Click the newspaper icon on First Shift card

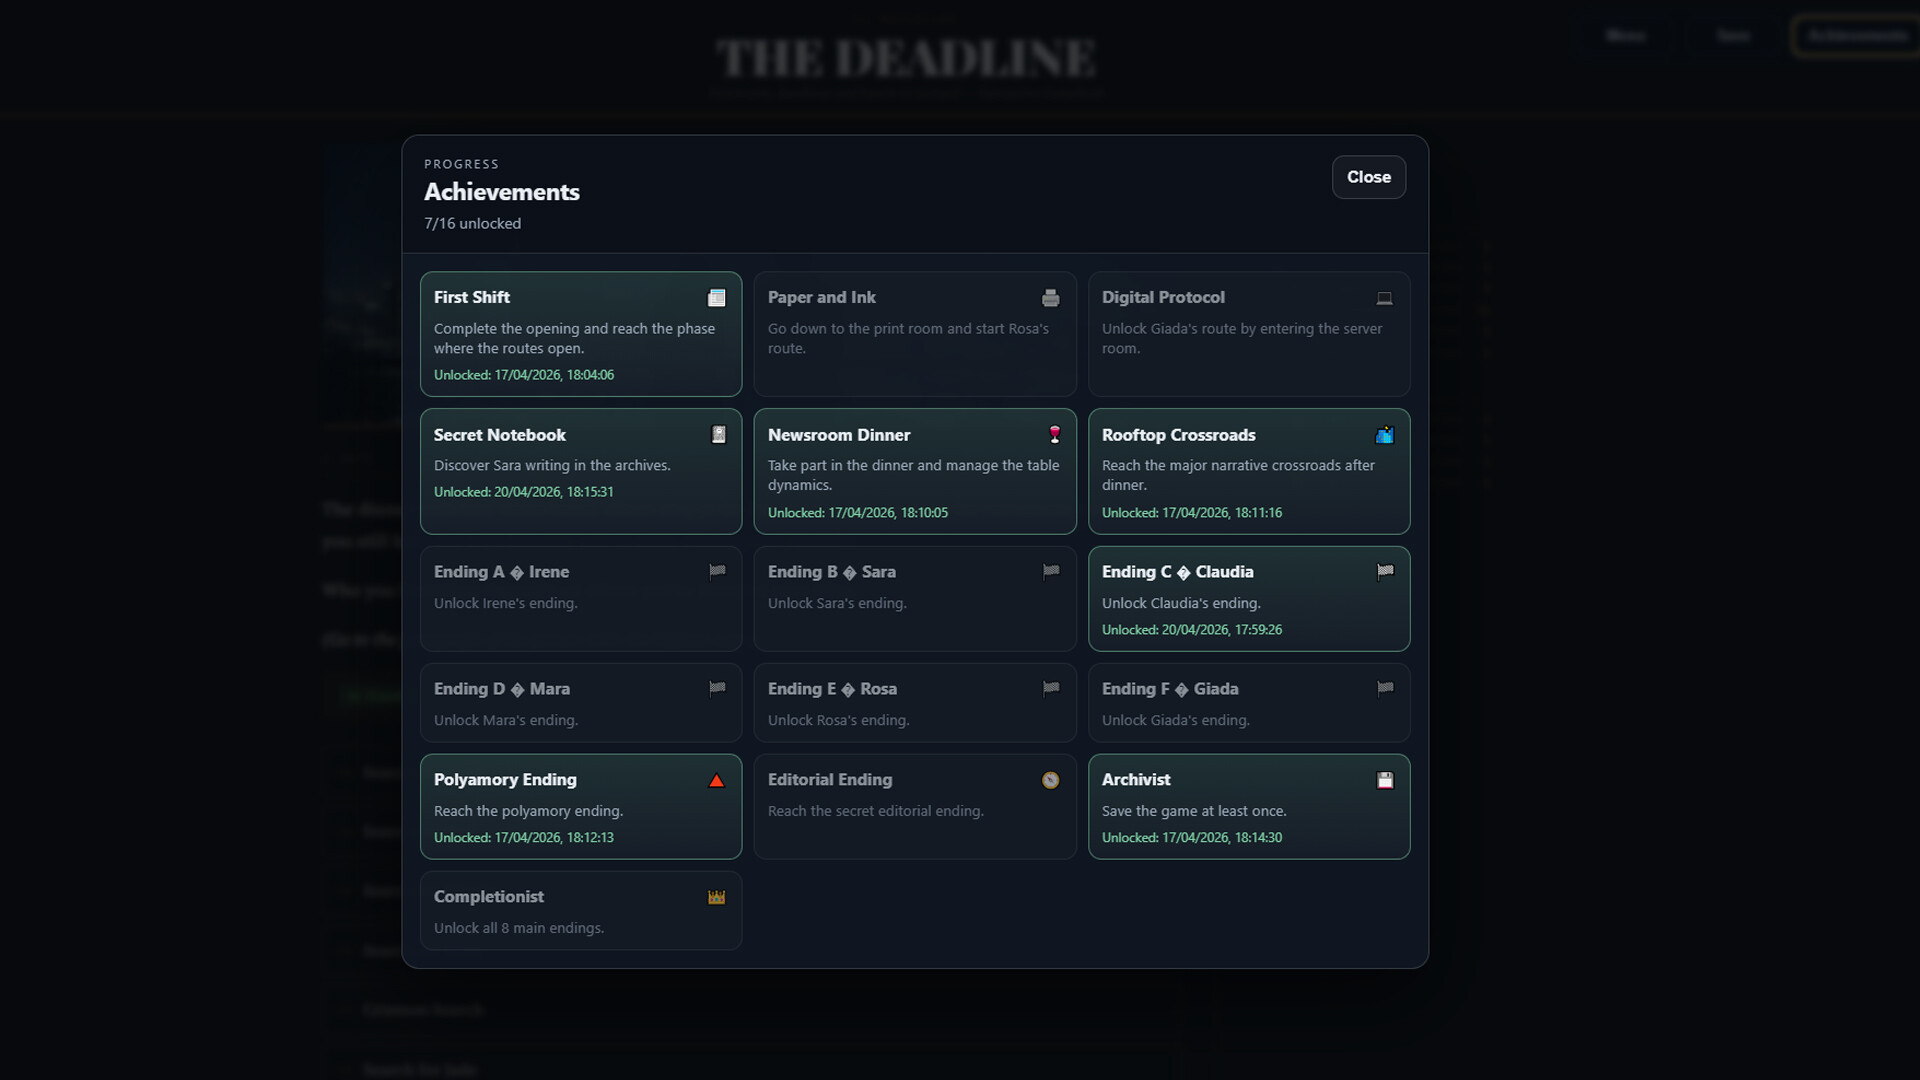click(716, 298)
